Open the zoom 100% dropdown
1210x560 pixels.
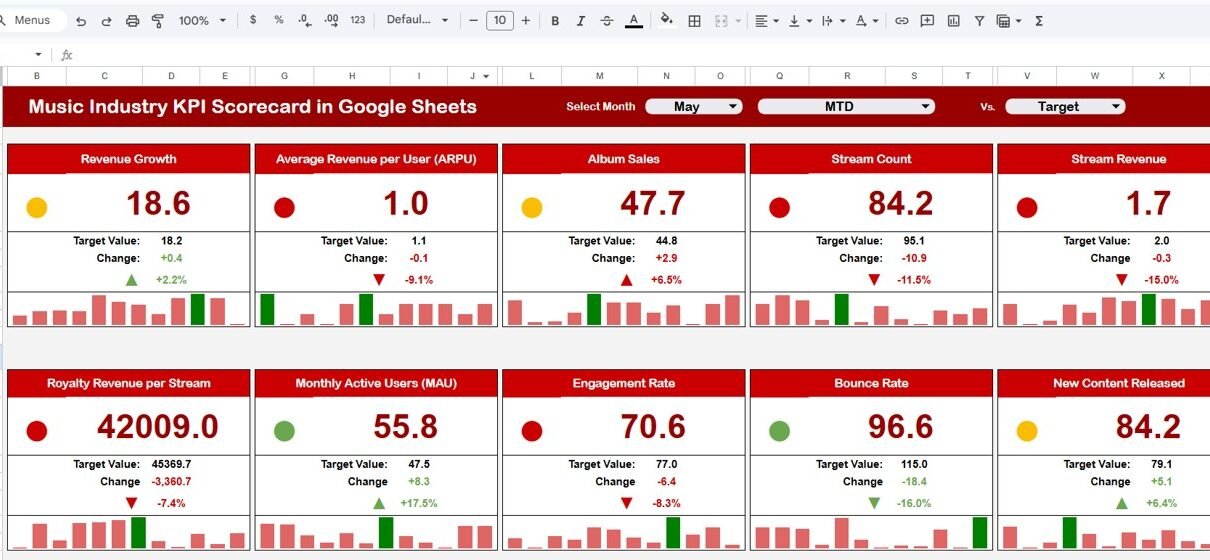201,20
